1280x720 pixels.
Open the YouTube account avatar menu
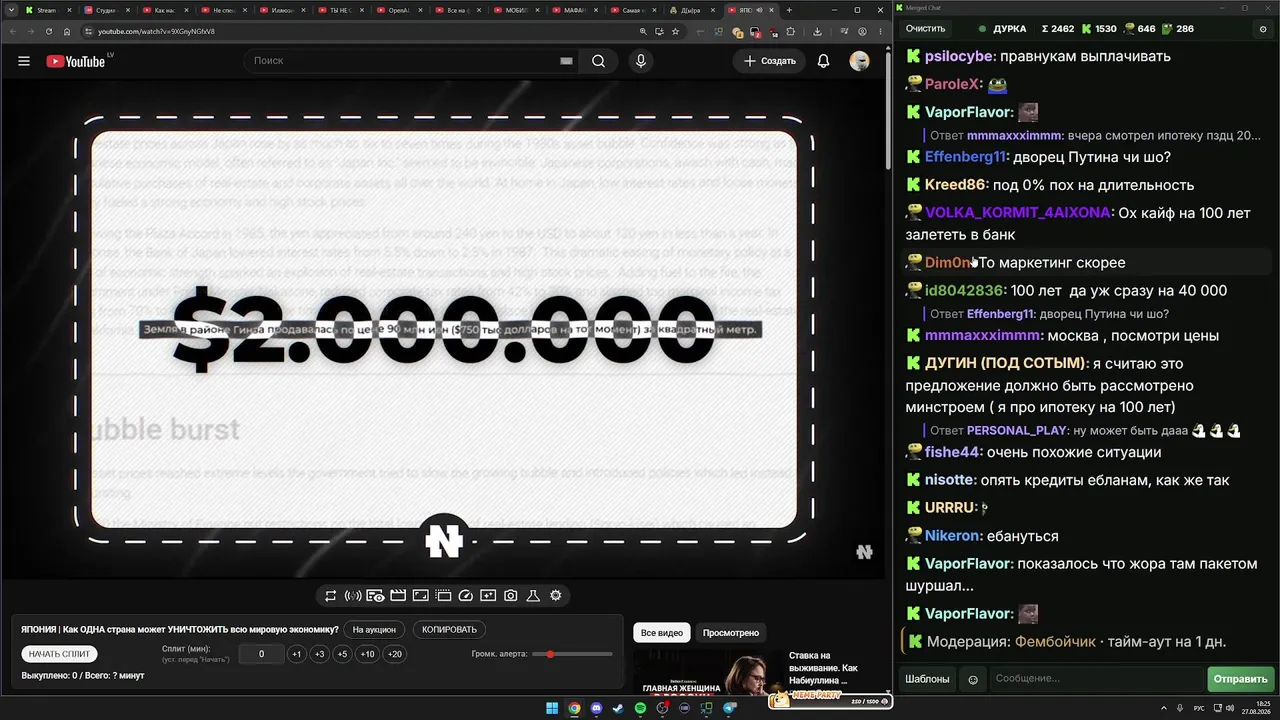(x=859, y=61)
